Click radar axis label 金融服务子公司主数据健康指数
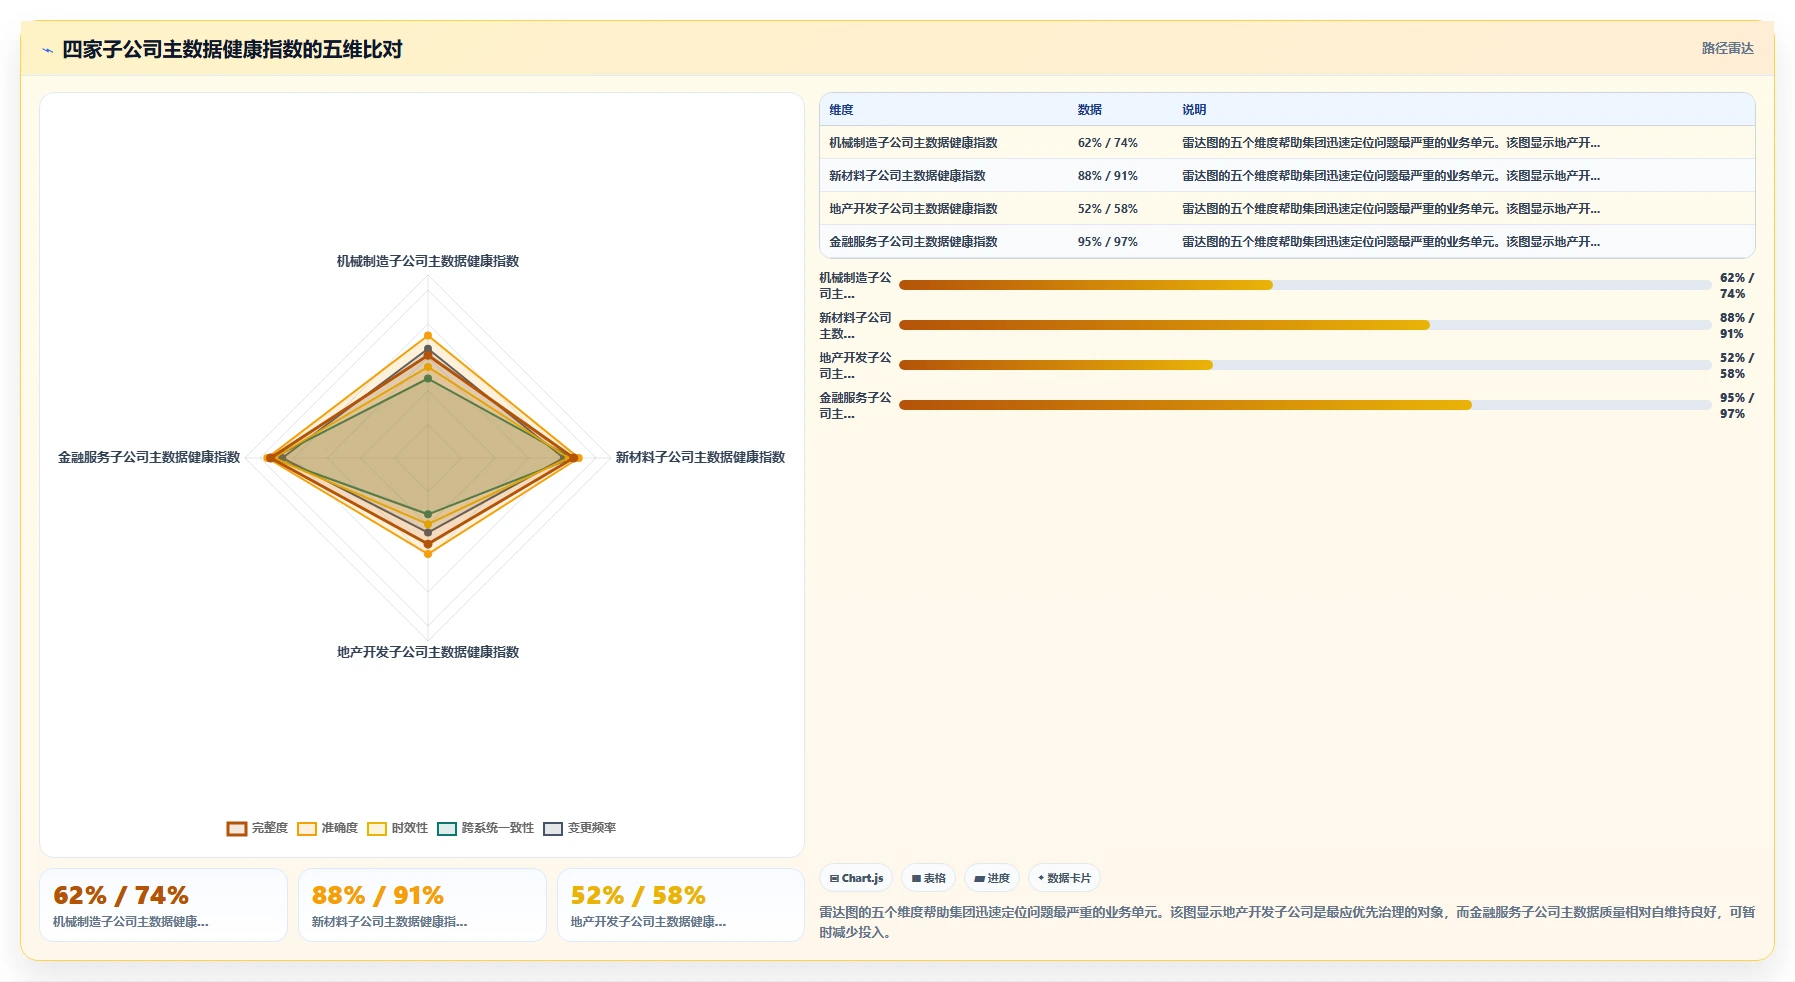Image resolution: width=1795 pixels, height=982 pixels. click(149, 457)
